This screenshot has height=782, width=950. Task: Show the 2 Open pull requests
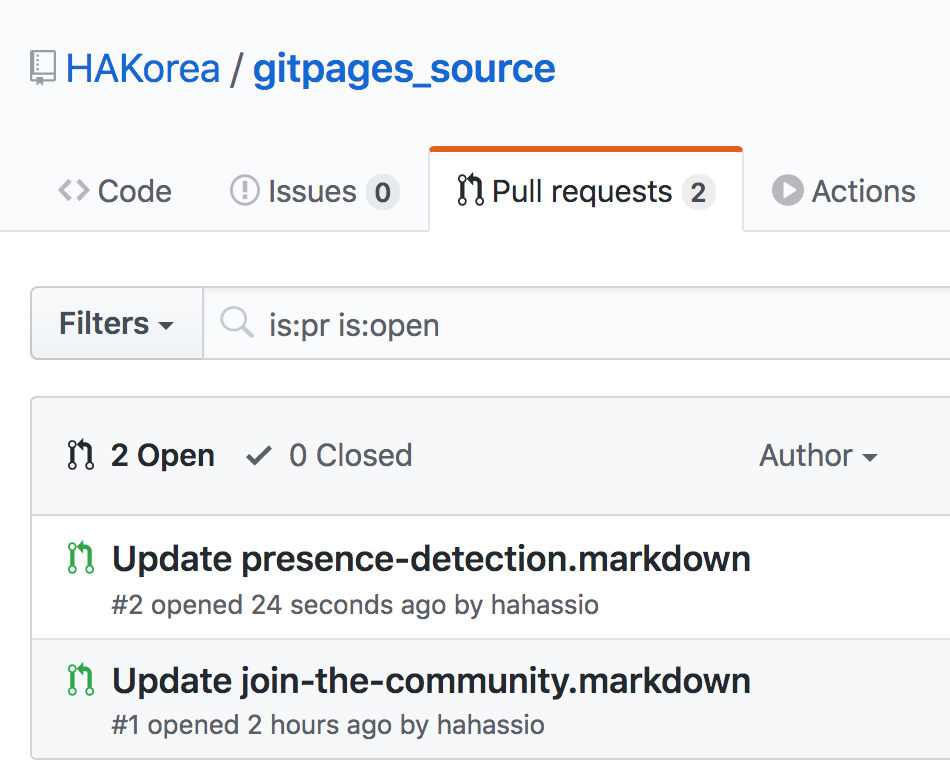(141, 456)
